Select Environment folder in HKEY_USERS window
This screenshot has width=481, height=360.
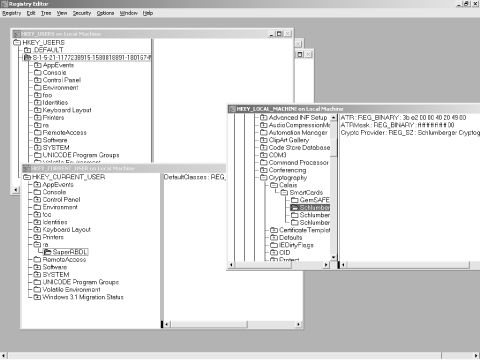pos(60,87)
